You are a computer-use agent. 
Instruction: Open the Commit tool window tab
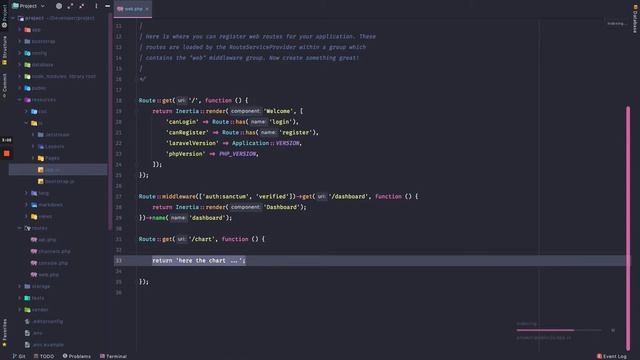(x=4, y=86)
